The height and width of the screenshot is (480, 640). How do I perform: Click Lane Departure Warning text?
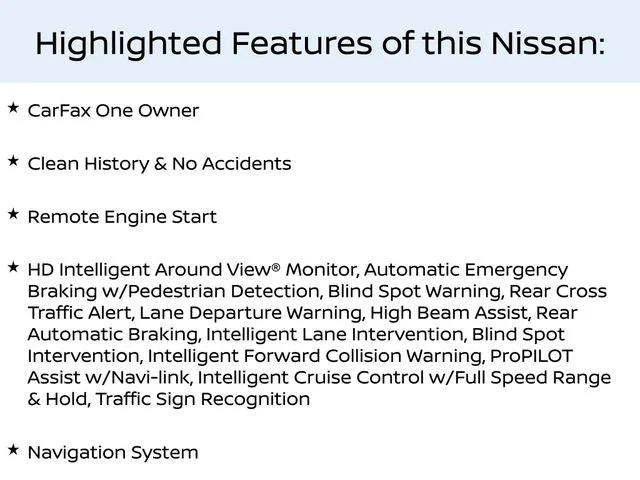(x=251, y=313)
